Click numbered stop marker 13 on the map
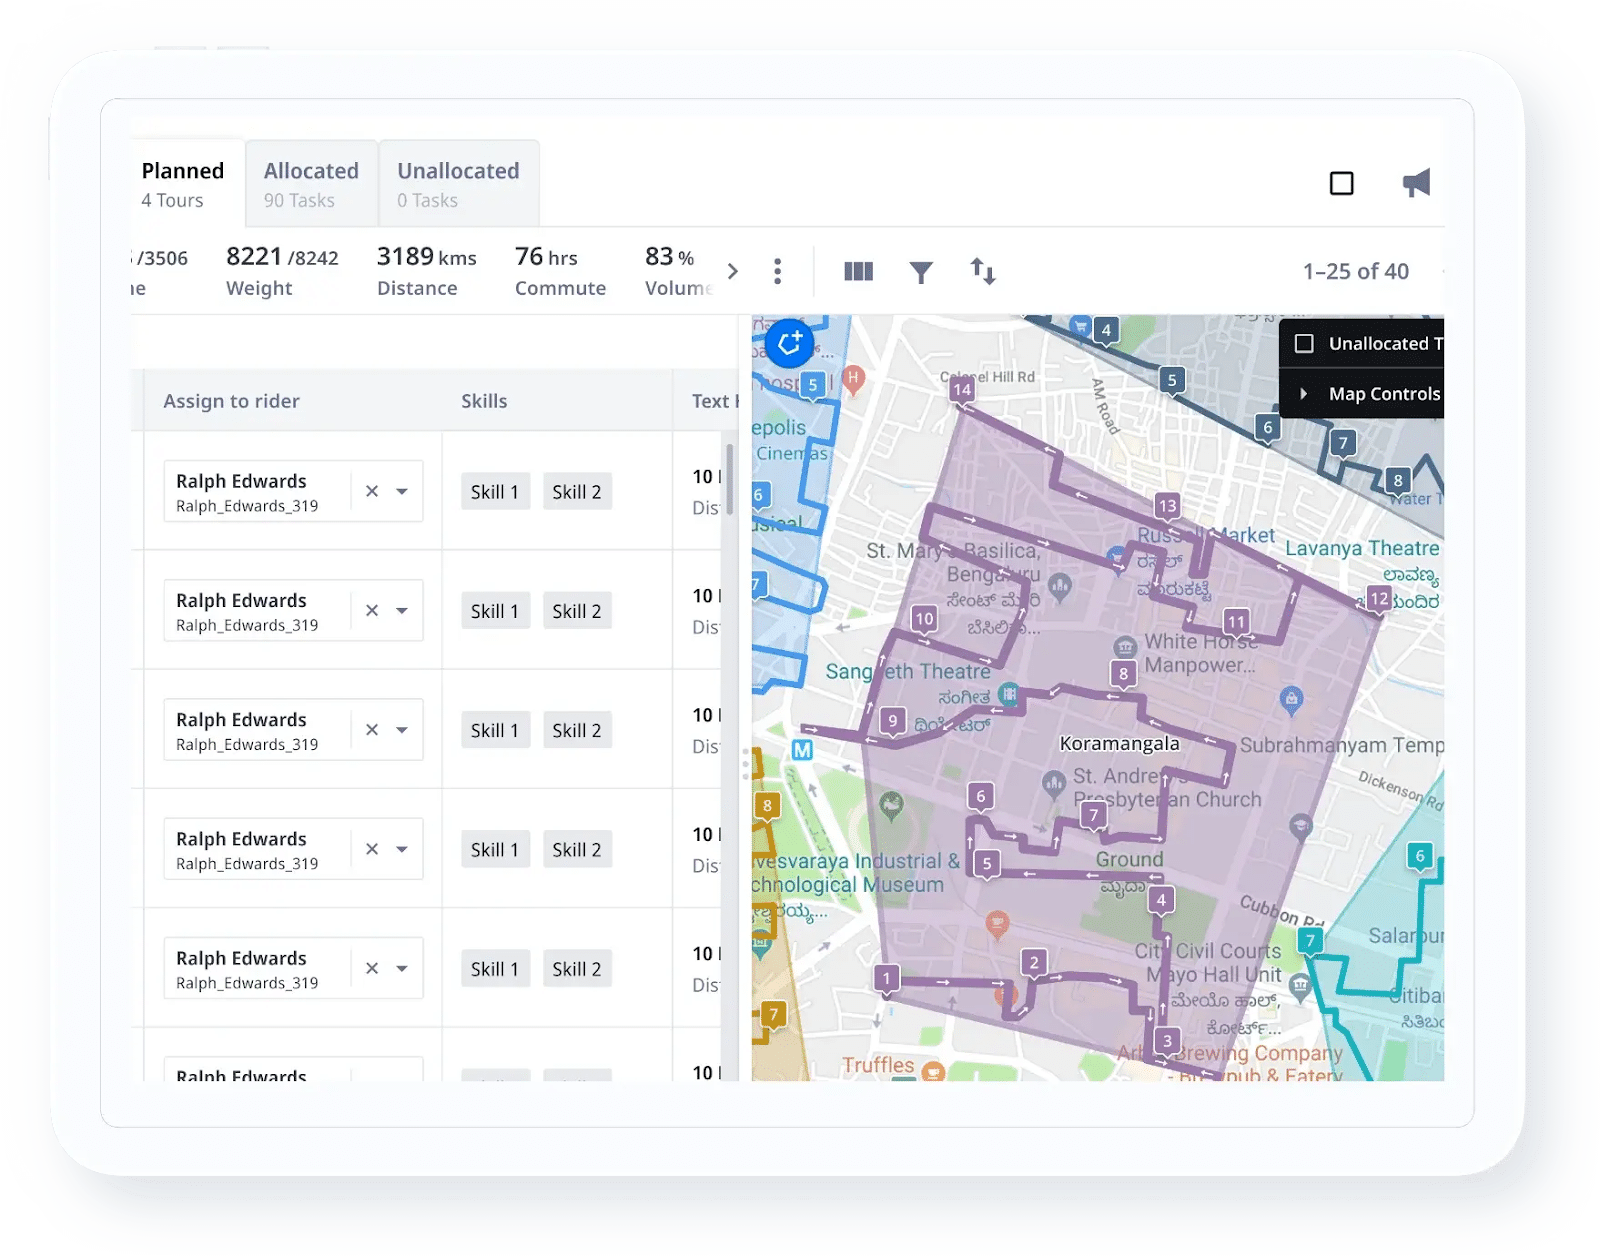This screenshot has width=1600, height=1256. click(x=1167, y=506)
